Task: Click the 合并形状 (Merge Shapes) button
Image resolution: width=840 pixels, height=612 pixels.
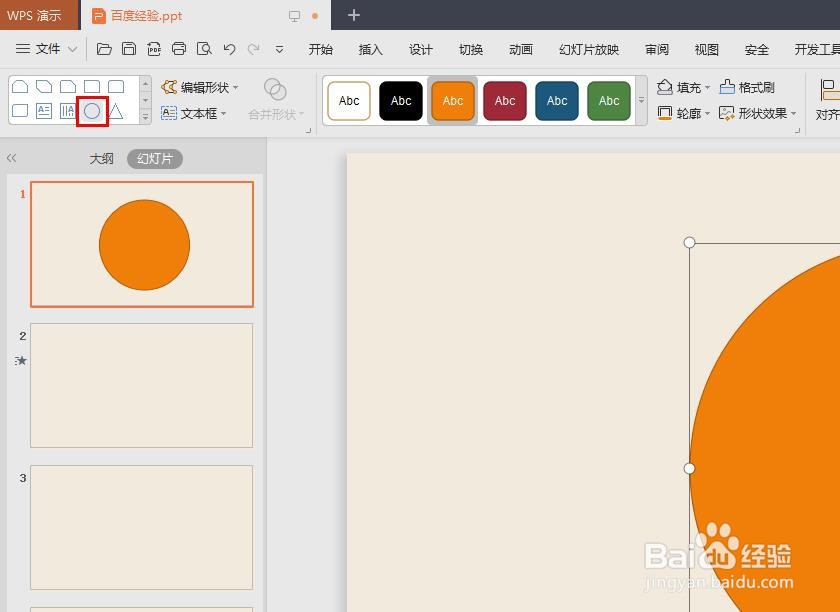Action: (x=275, y=100)
